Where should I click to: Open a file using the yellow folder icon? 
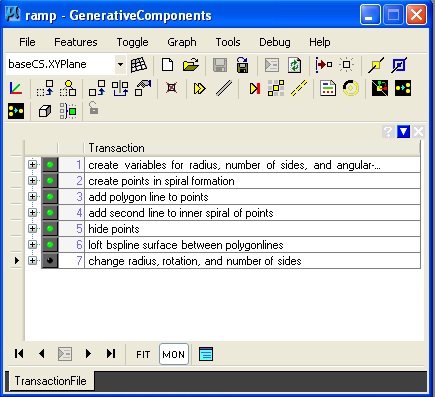tap(191, 65)
